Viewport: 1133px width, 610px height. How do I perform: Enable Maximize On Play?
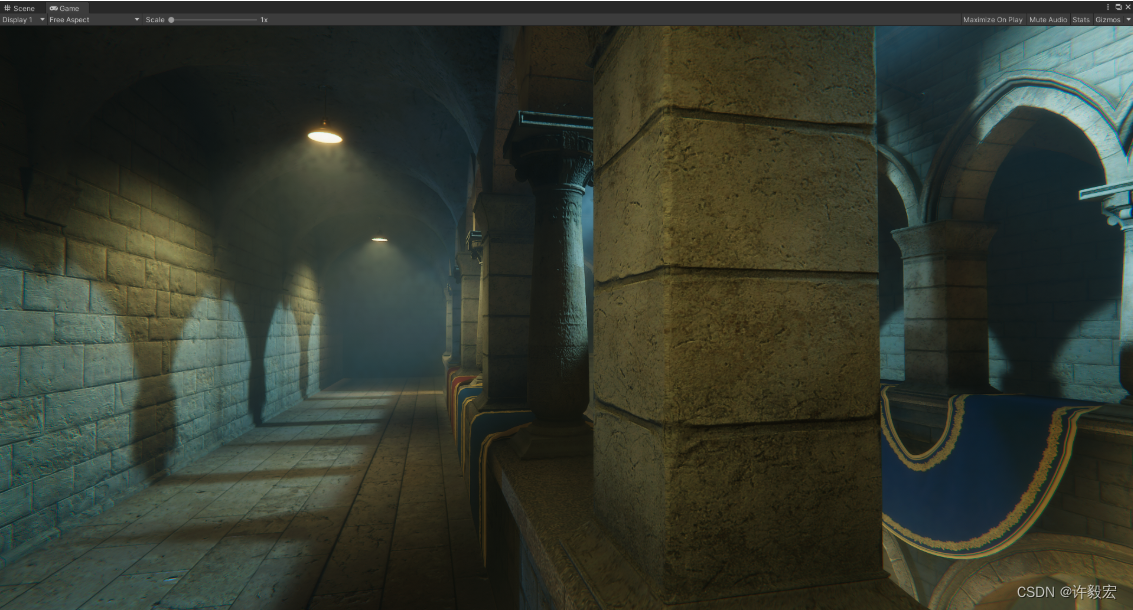point(993,19)
